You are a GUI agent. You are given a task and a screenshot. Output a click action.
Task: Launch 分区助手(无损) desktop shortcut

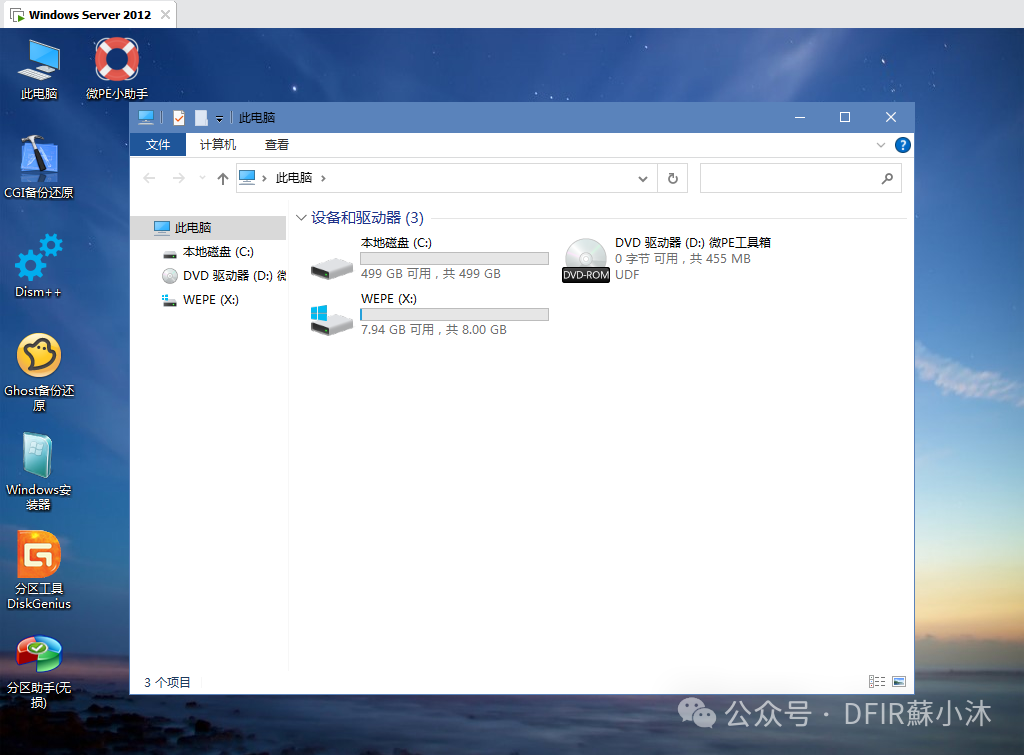pos(39,671)
